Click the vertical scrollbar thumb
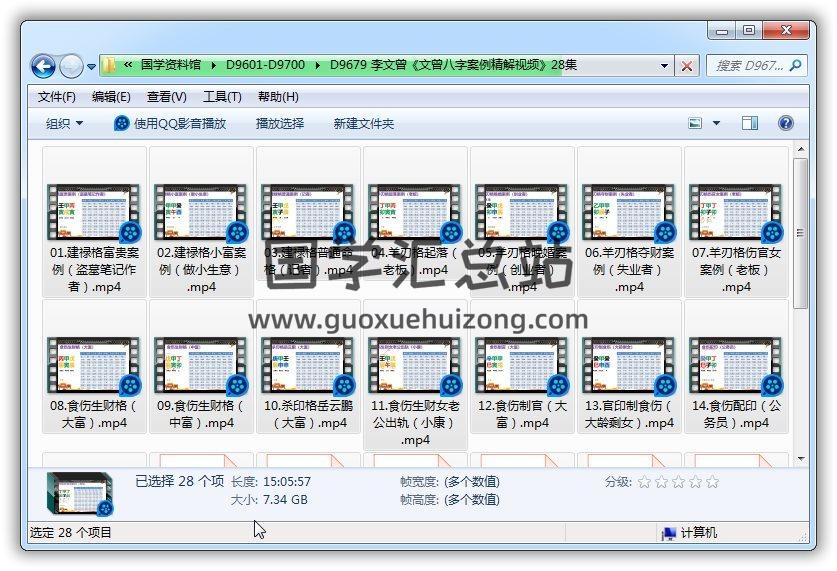The height and width of the screenshot is (571, 837). (801, 233)
